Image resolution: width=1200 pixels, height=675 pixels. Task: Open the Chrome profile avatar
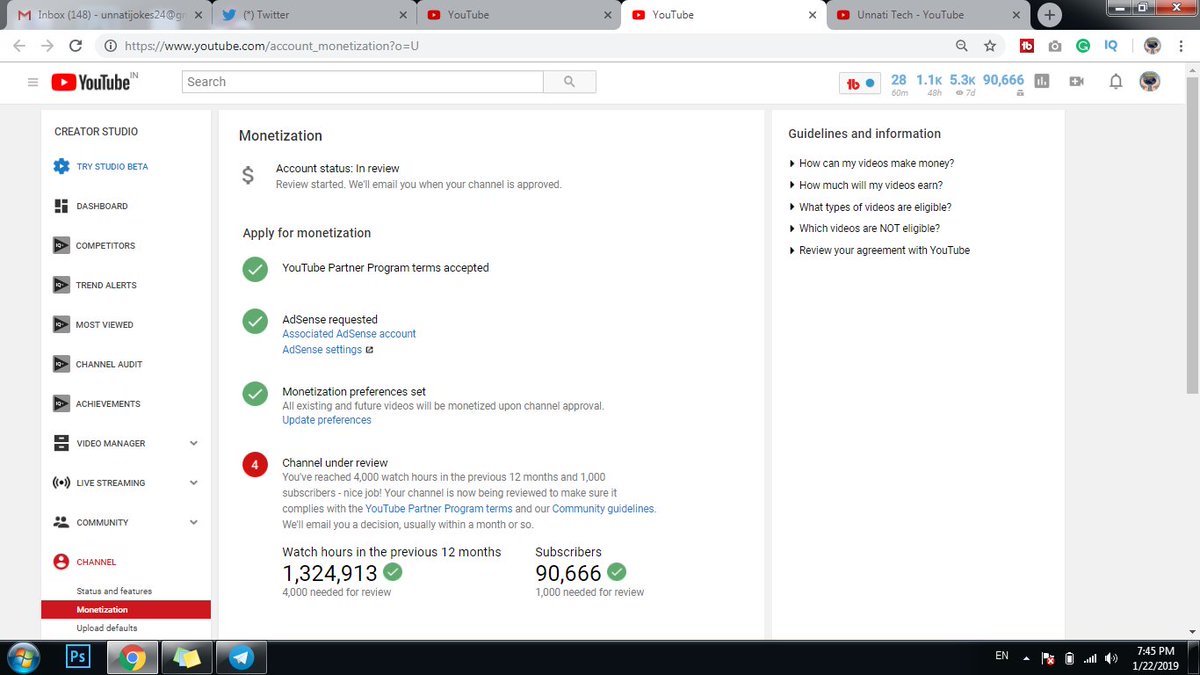[1152, 45]
